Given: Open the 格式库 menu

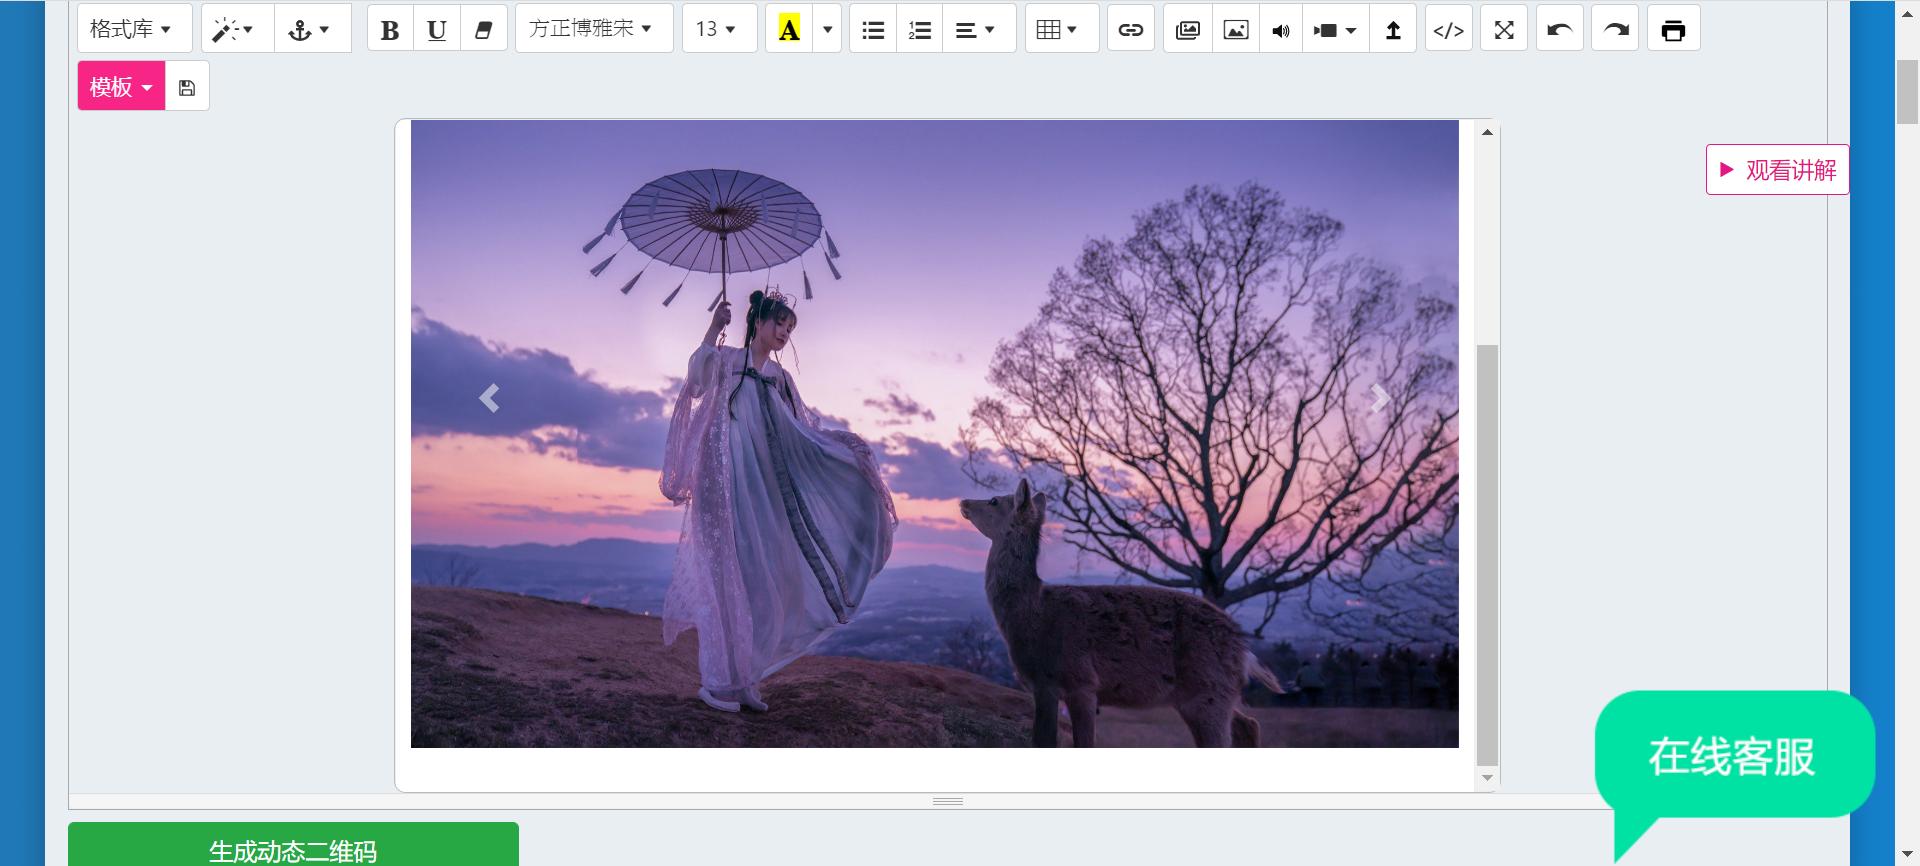Looking at the screenshot, I should point(133,29).
